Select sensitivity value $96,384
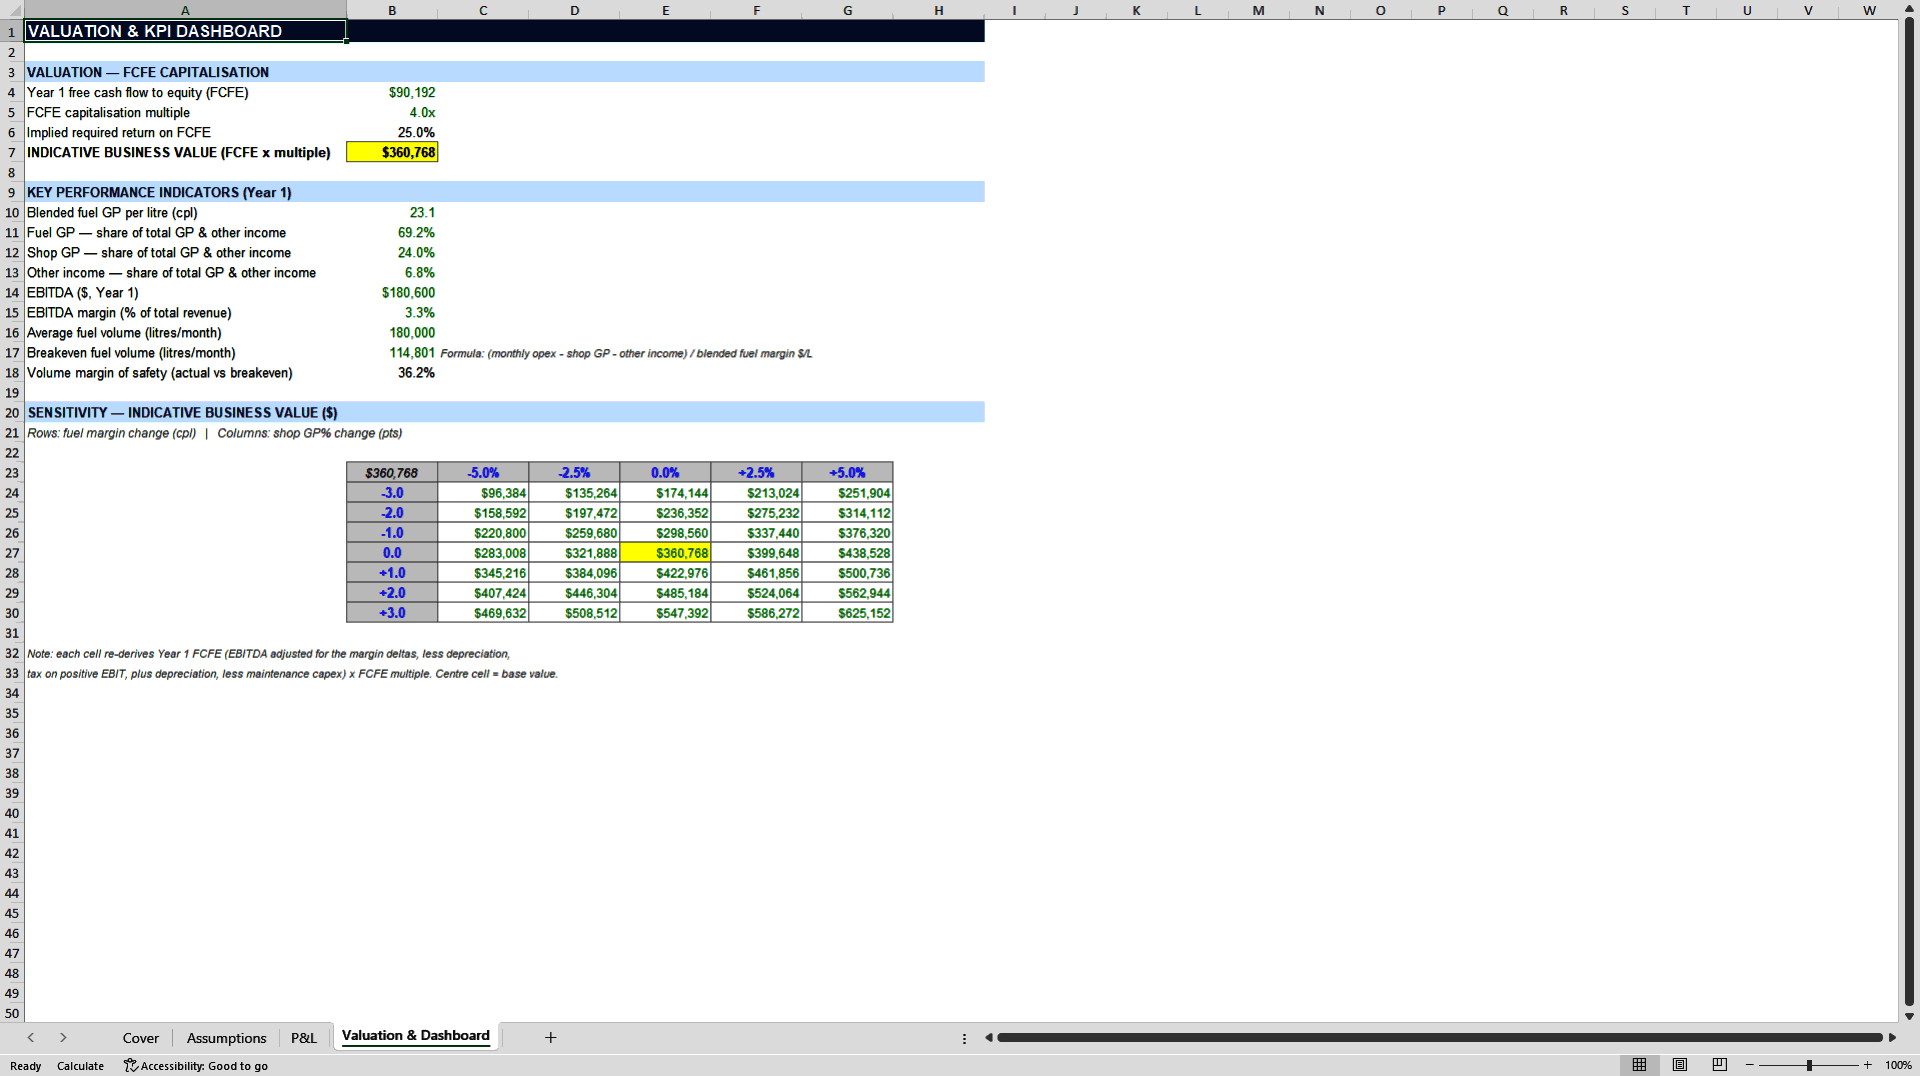This screenshot has width=1920, height=1076. 483,492
